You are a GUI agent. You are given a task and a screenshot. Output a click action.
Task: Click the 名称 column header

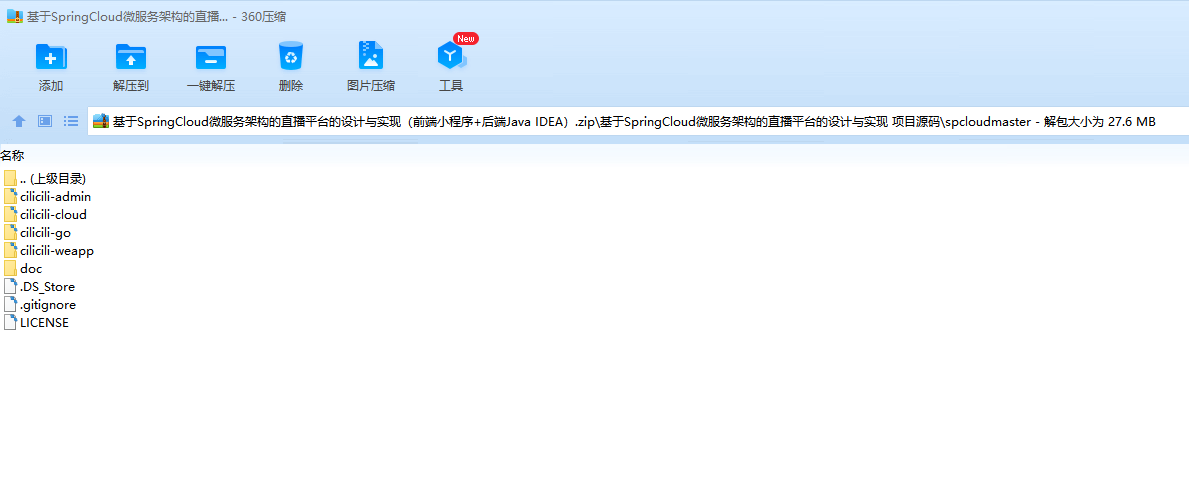click(x=12, y=156)
